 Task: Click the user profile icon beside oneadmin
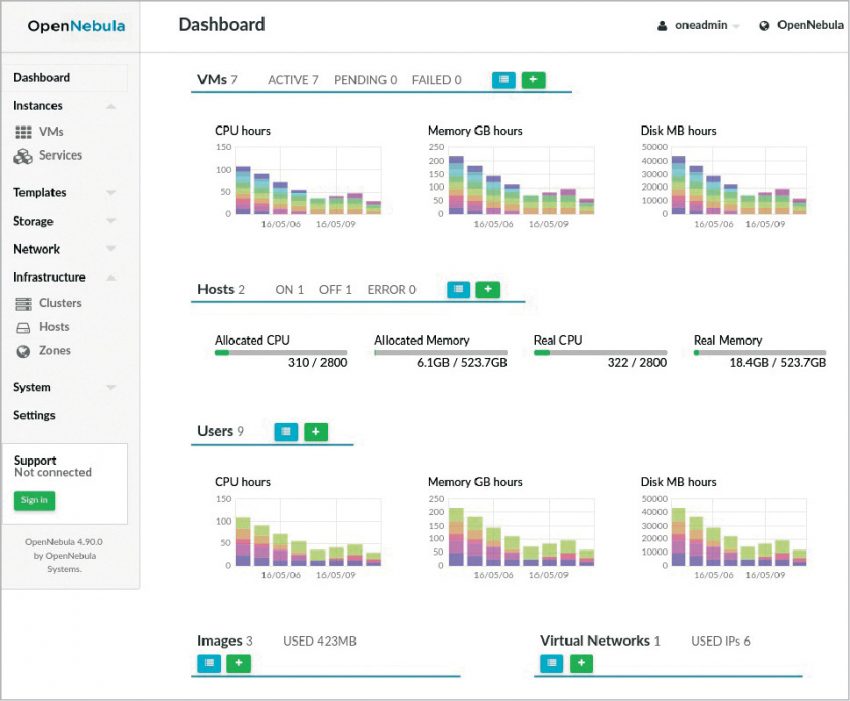[662, 25]
